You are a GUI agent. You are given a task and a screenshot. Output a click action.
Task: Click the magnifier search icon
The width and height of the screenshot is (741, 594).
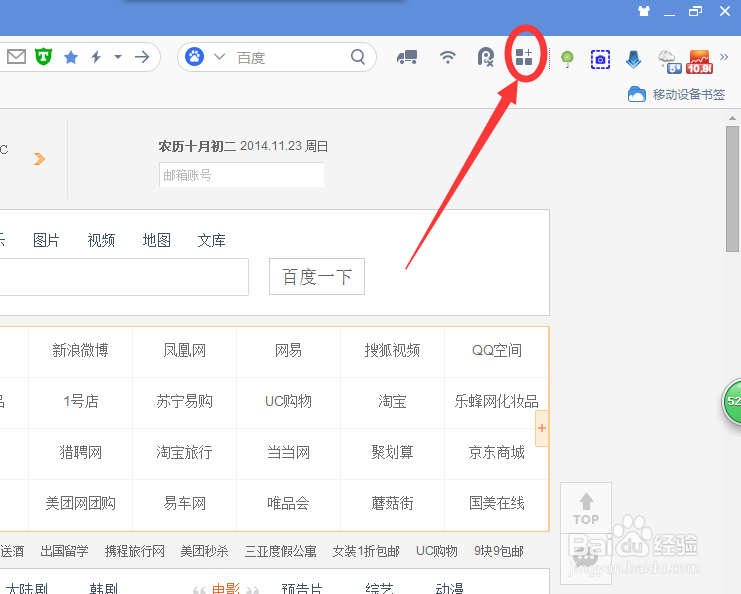(x=358, y=57)
